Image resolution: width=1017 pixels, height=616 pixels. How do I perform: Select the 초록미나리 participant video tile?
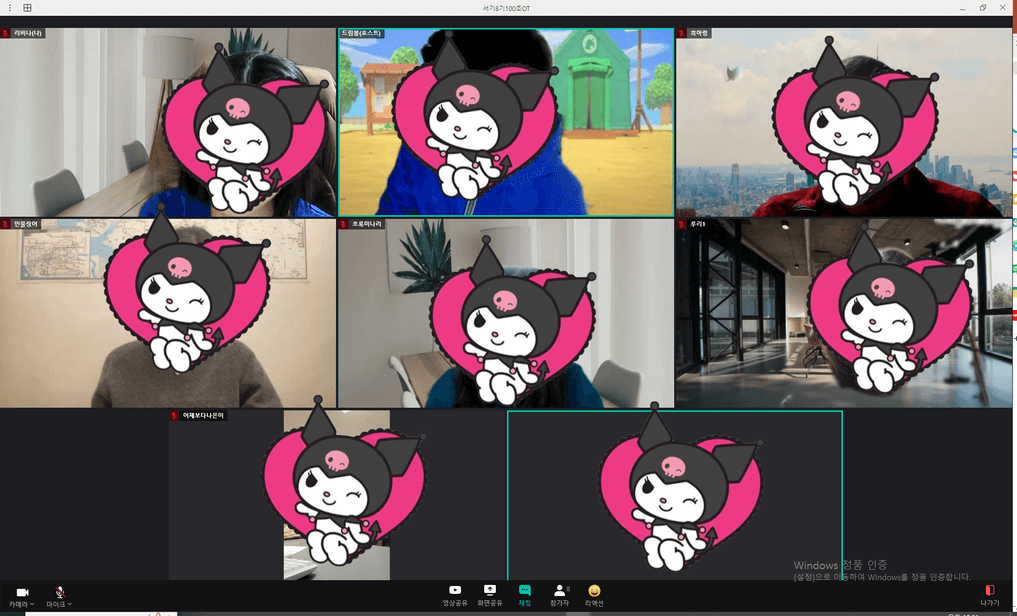(506, 313)
